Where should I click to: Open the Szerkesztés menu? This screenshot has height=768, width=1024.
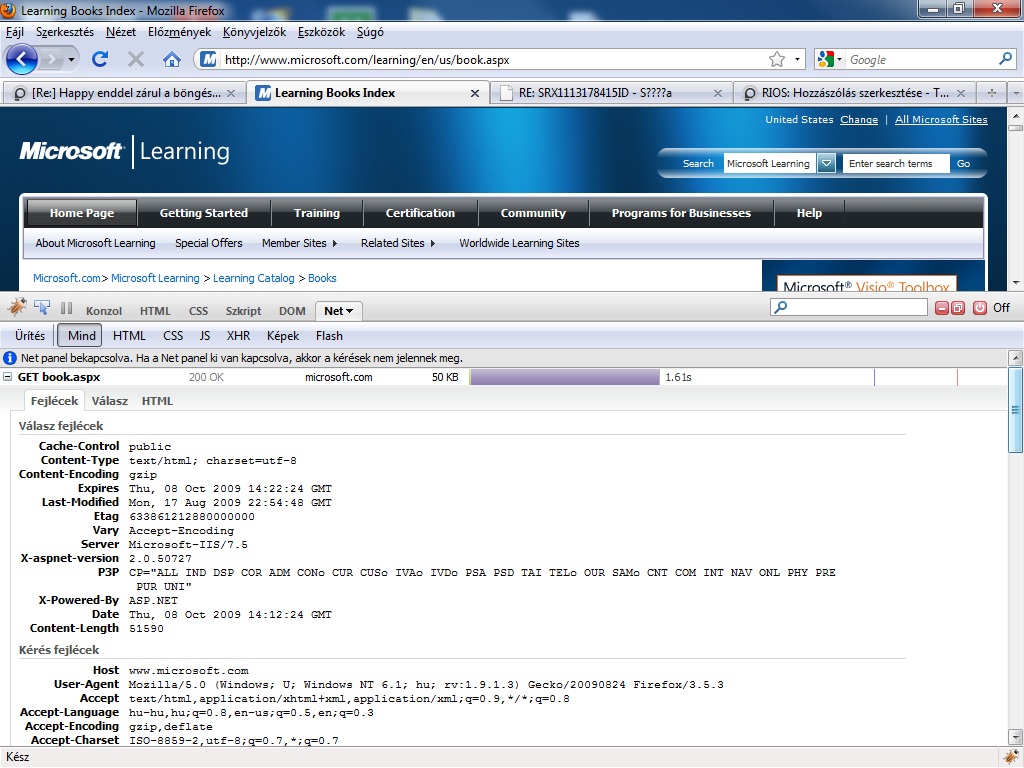tap(65, 32)
